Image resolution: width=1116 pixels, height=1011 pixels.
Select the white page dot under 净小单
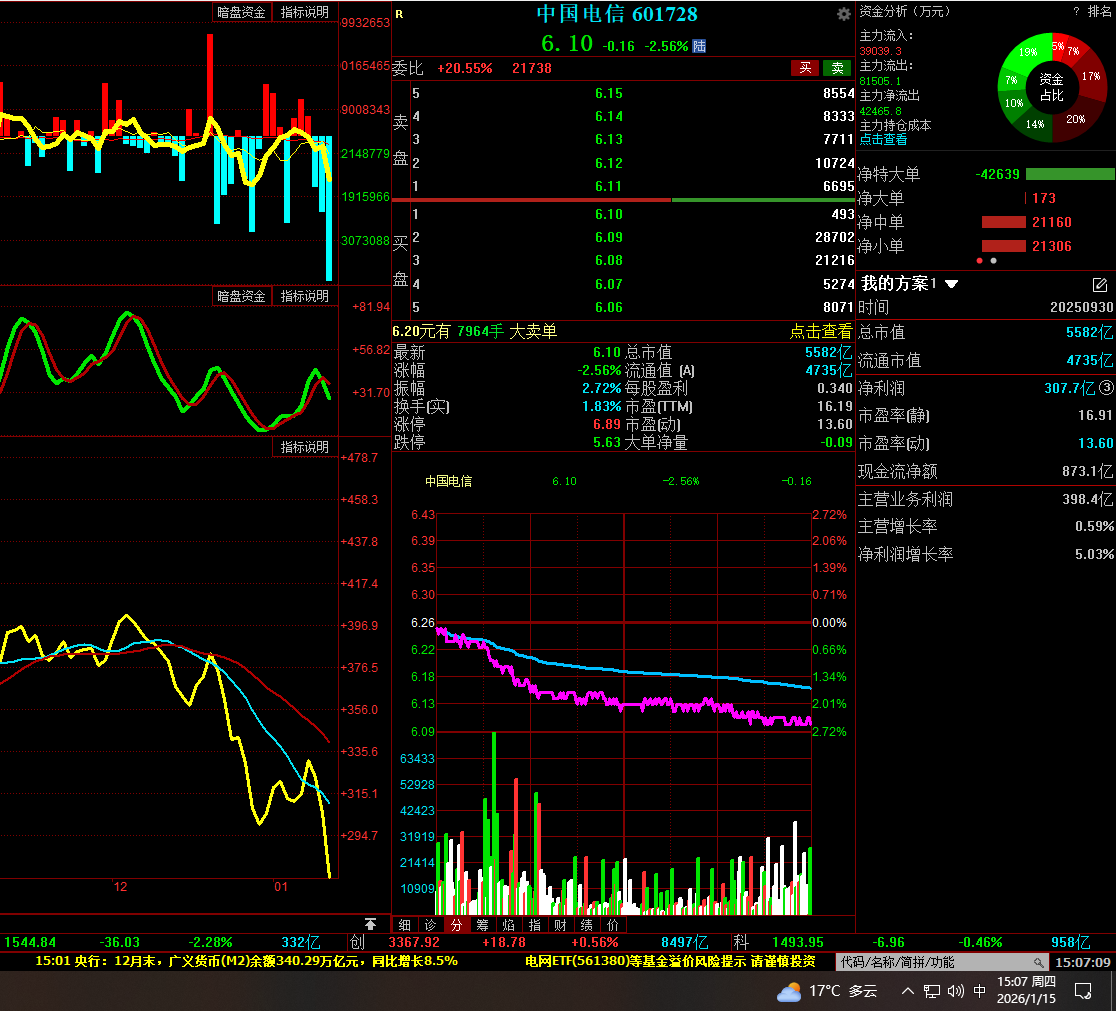(994, 261)
